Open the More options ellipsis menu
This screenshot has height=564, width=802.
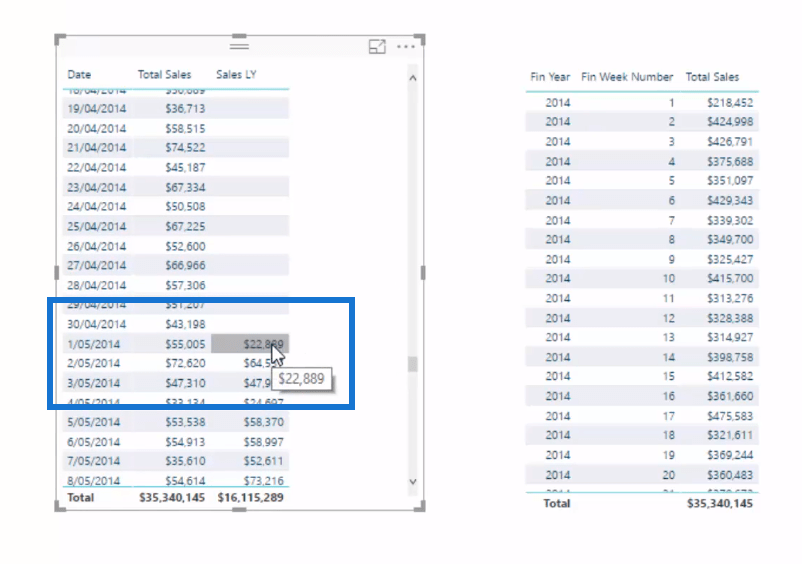[x=405, y=47]
